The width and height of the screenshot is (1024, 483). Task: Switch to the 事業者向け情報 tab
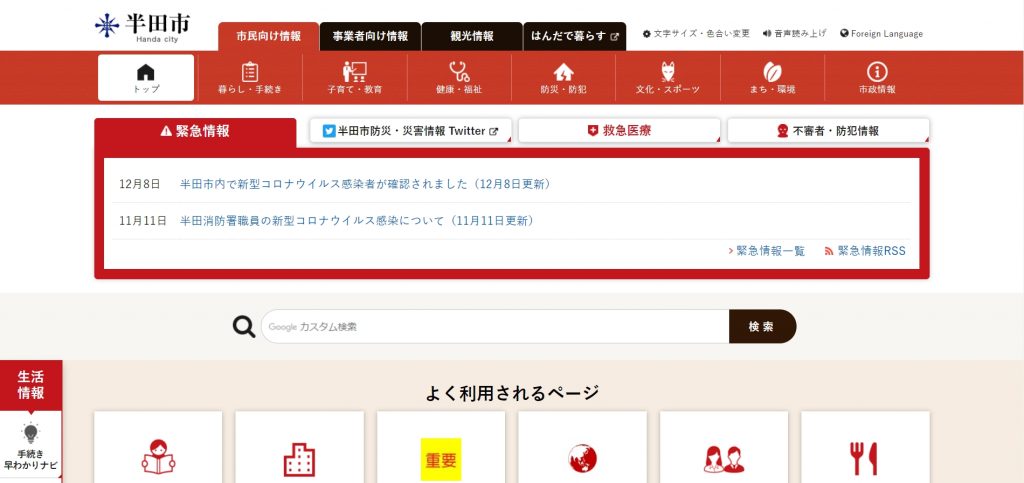(370, 37)
